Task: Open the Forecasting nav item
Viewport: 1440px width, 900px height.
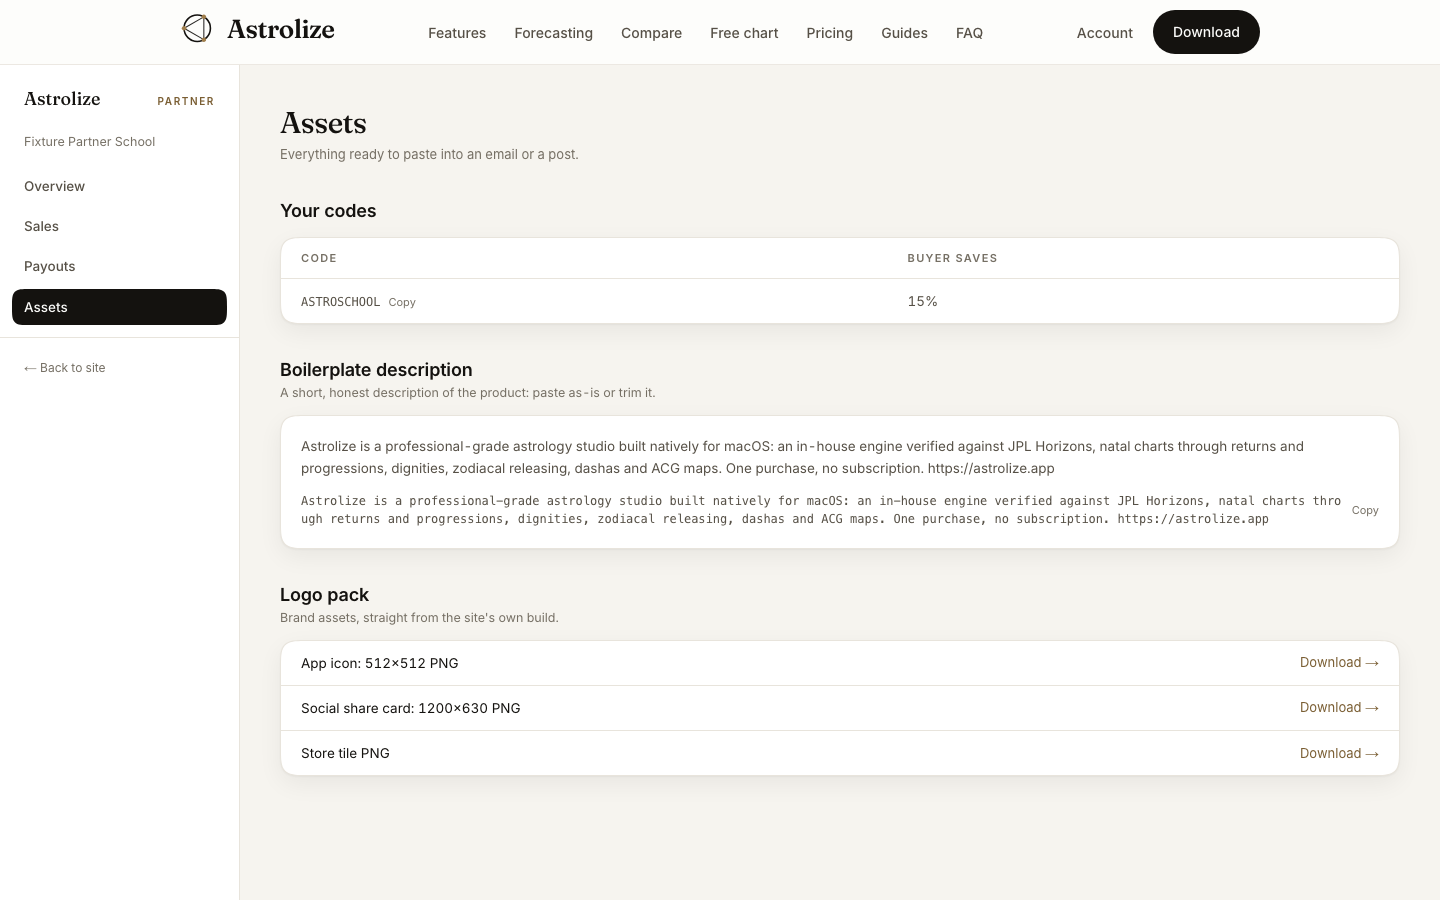Action: click(553, 33)
